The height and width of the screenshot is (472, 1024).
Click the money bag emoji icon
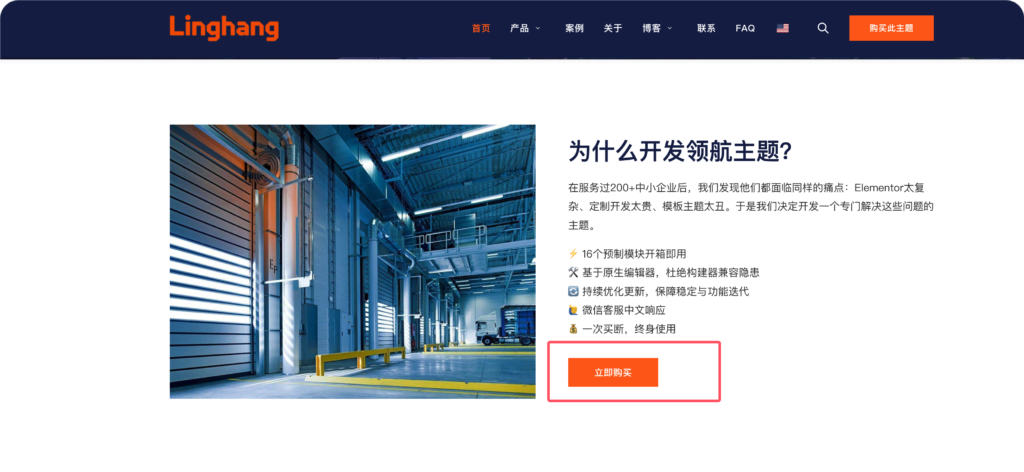click(573, 329)
